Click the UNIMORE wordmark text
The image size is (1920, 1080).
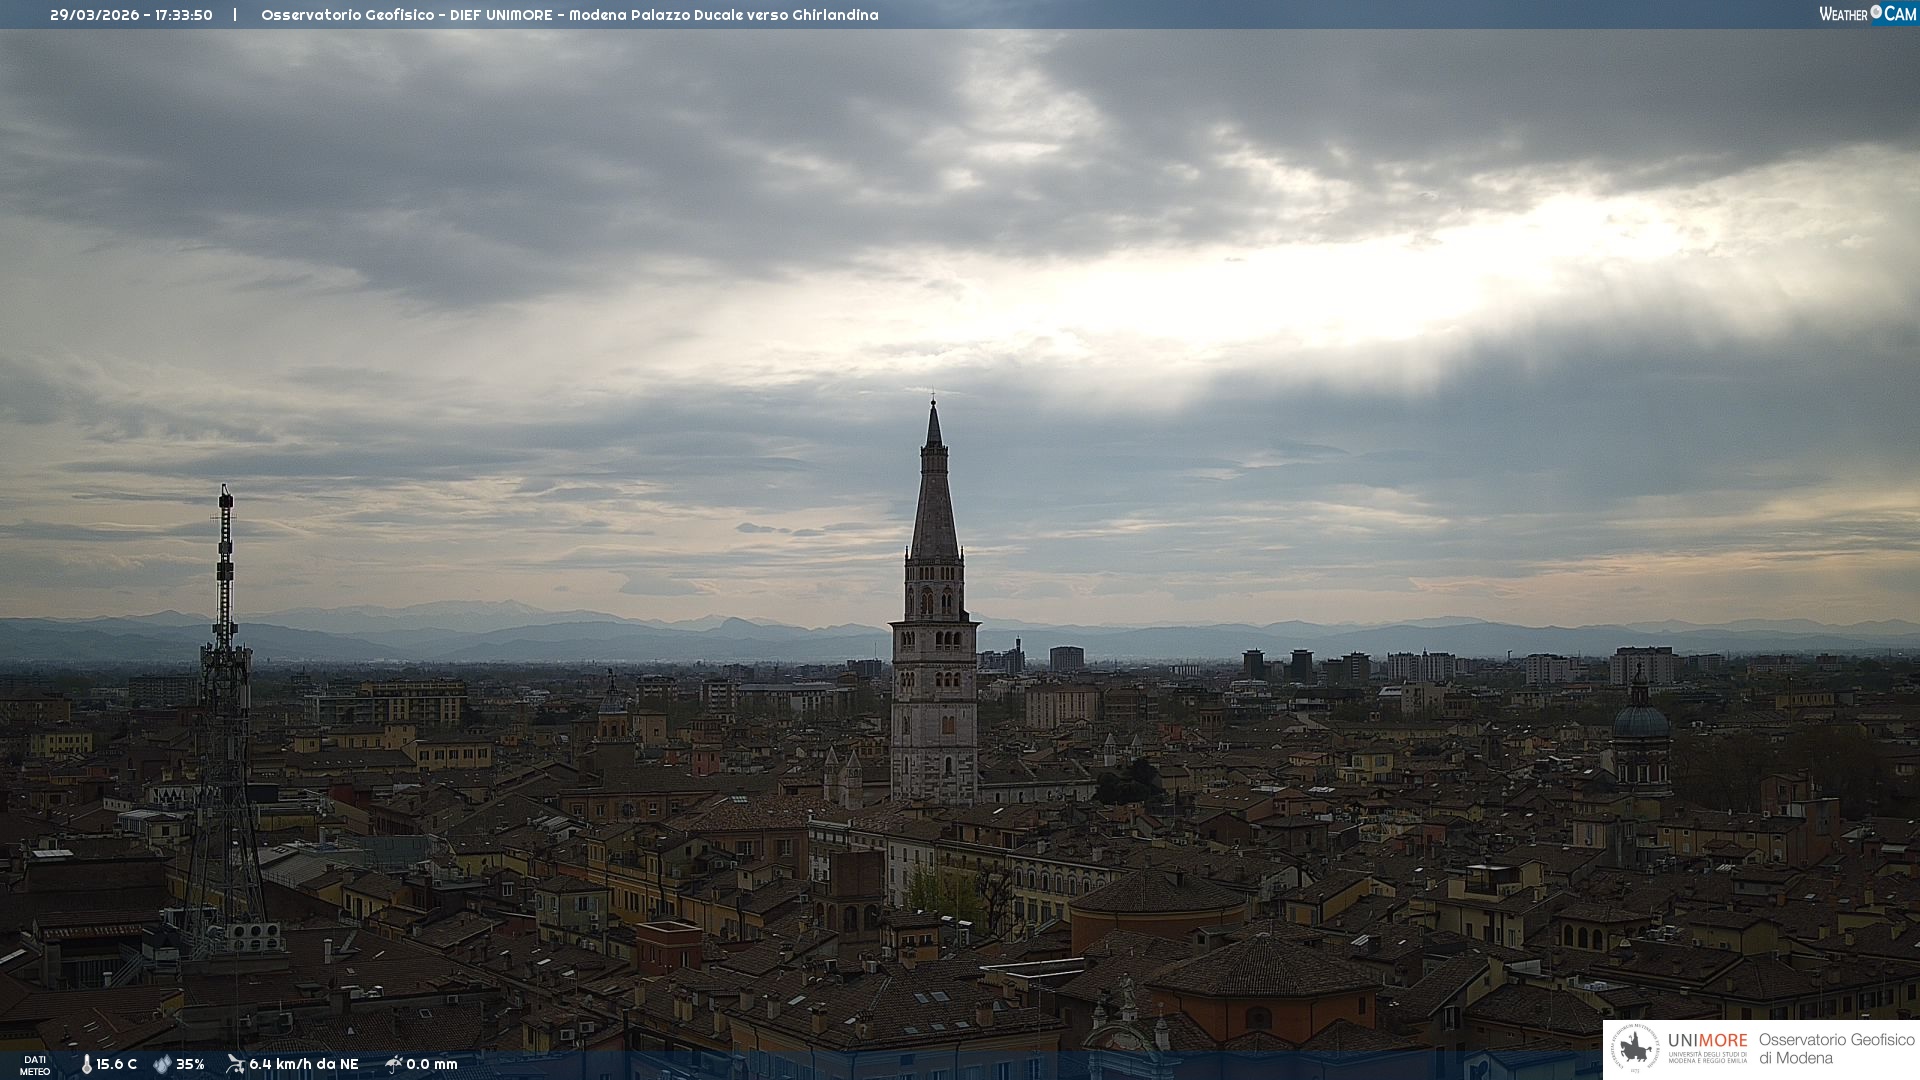tap(1707, 1041)
